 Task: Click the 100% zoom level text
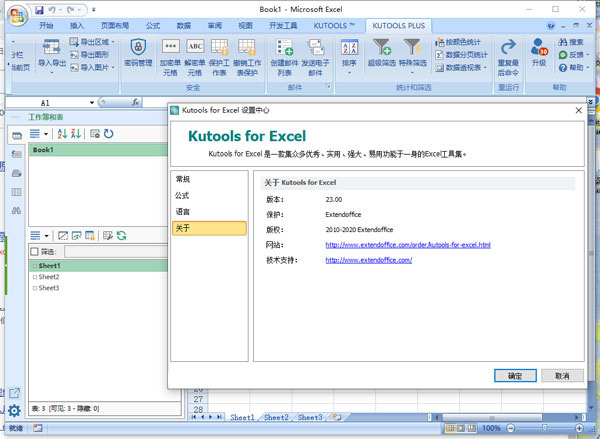[491, 428]
